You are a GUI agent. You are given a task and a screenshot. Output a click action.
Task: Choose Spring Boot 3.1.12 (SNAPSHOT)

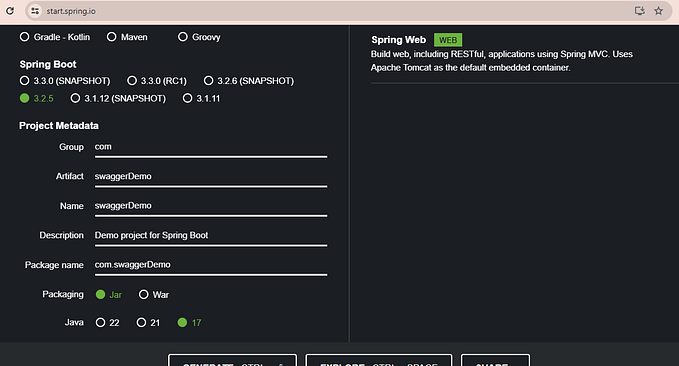point(118,98)
